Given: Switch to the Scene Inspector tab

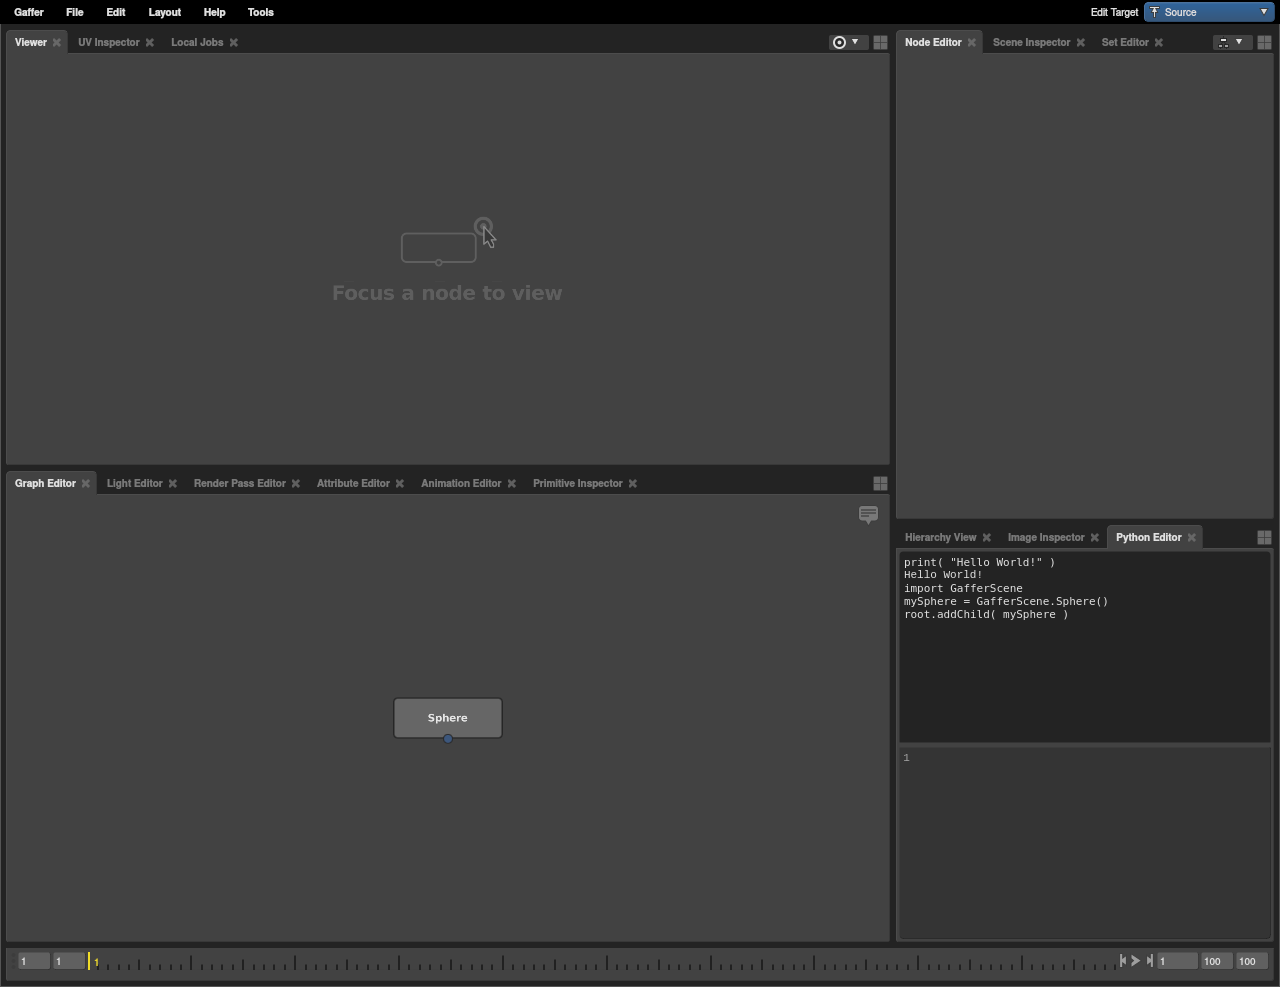Looking at the screenshot, I should (1031, 43).
